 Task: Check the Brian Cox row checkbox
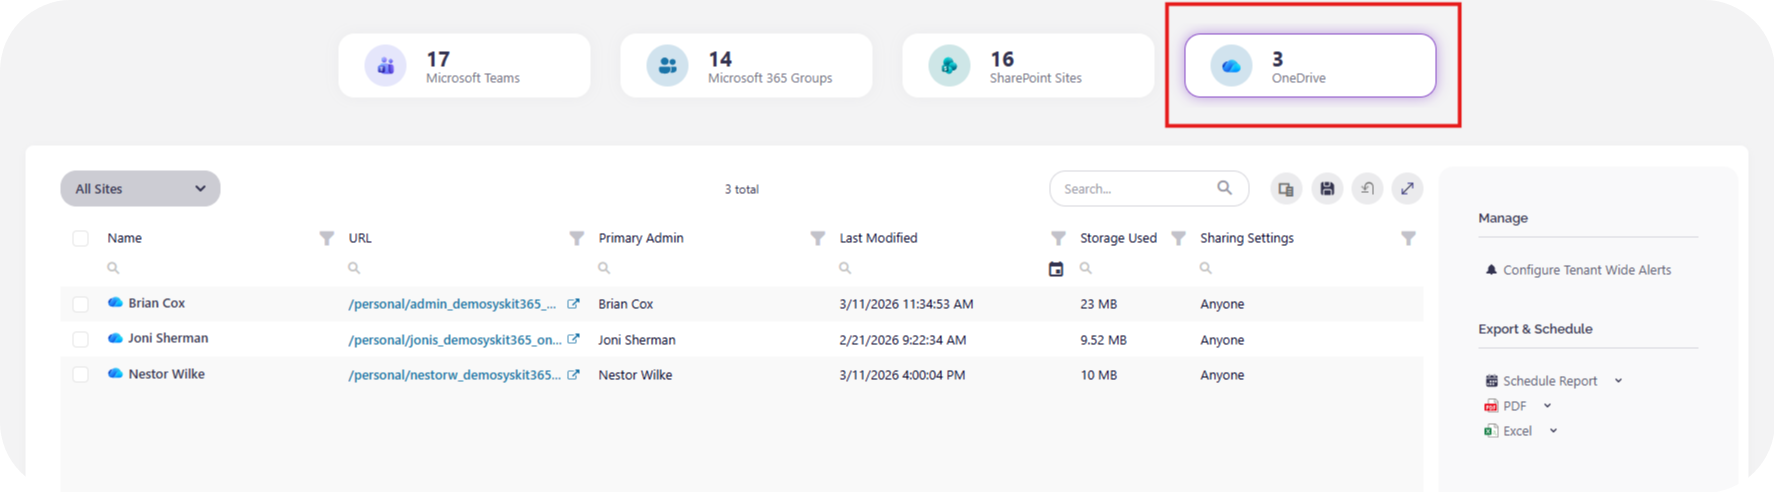point(81,304)
